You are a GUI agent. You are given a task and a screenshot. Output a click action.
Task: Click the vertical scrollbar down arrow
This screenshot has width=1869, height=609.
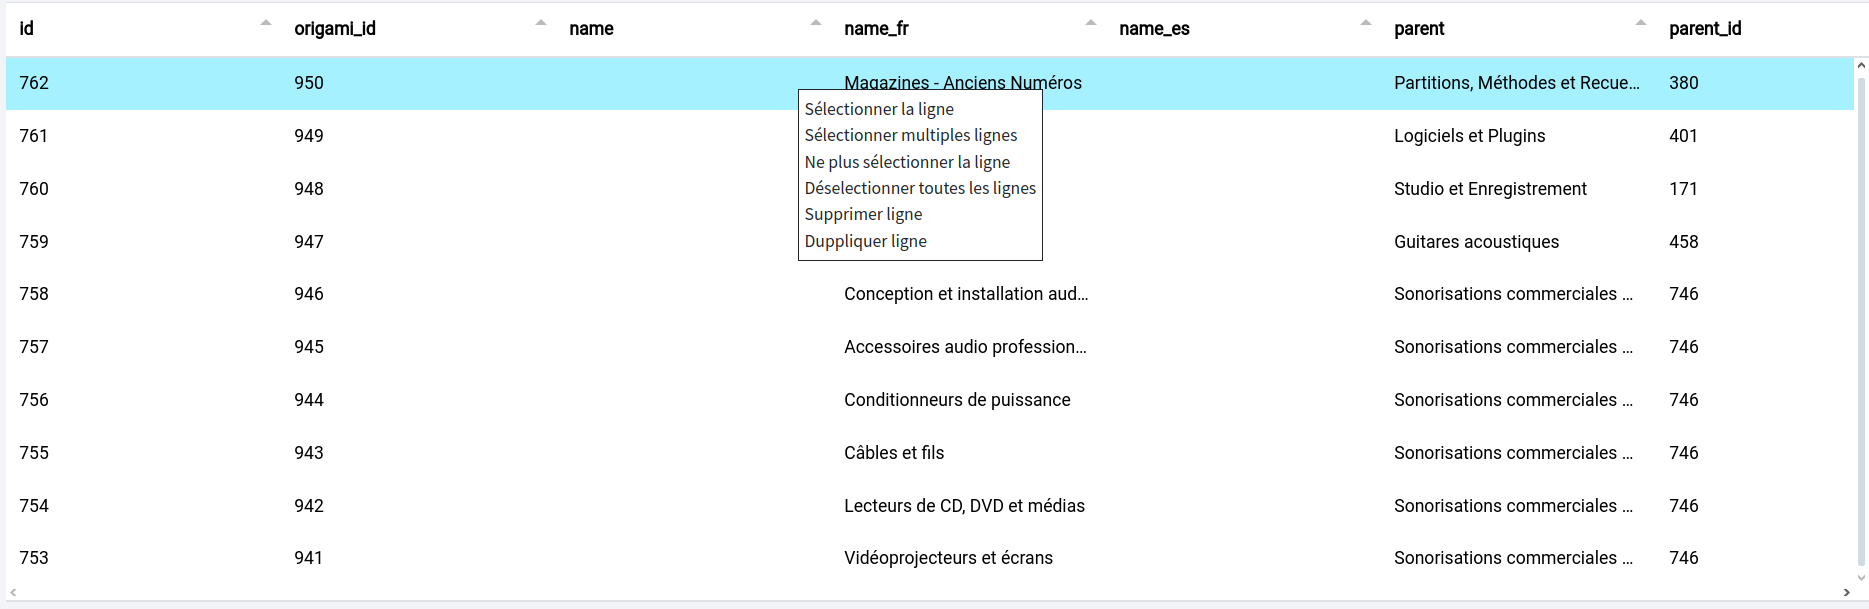tap(1861, 577)
